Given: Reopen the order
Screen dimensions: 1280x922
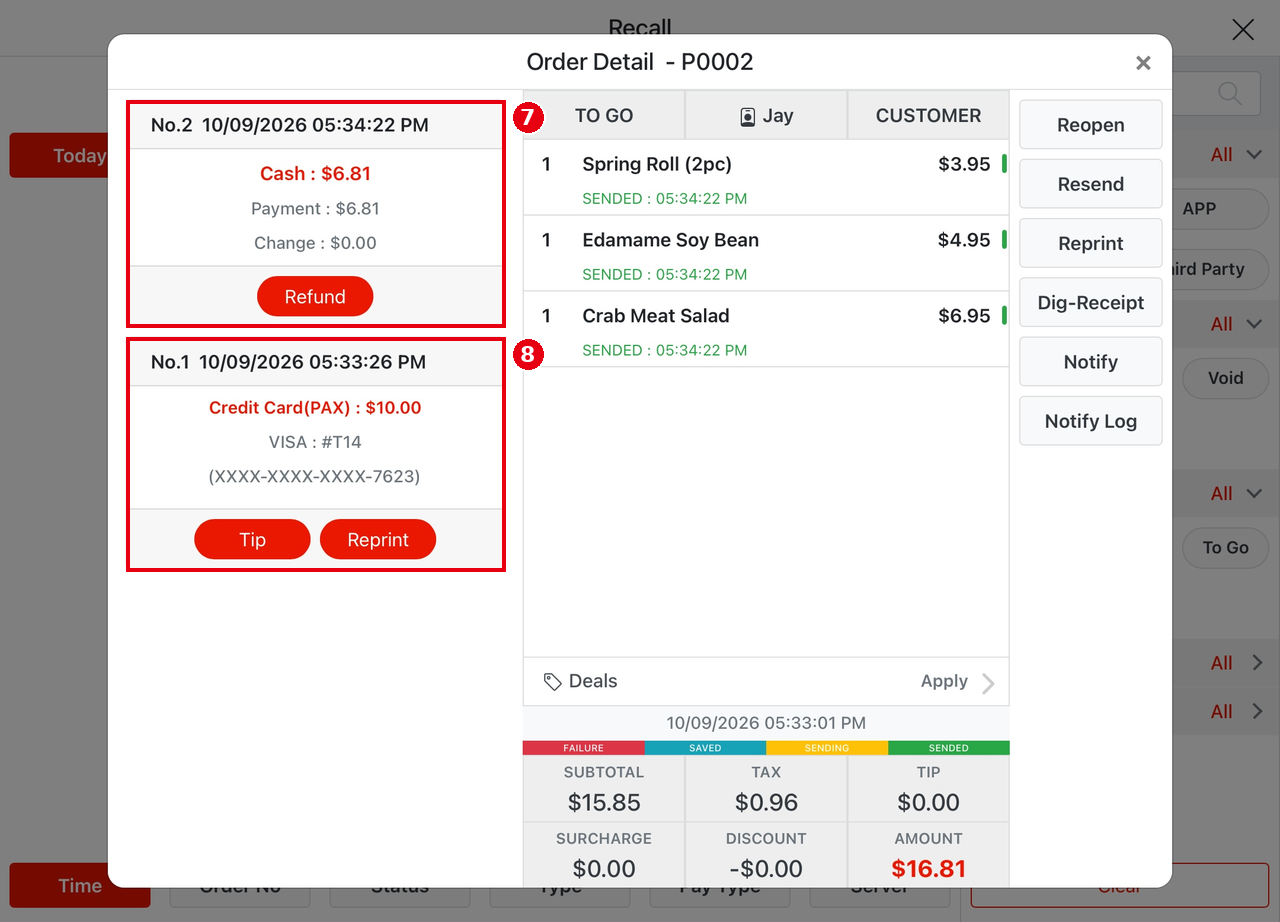Looking at the screenshot, I should point(1091,125).
